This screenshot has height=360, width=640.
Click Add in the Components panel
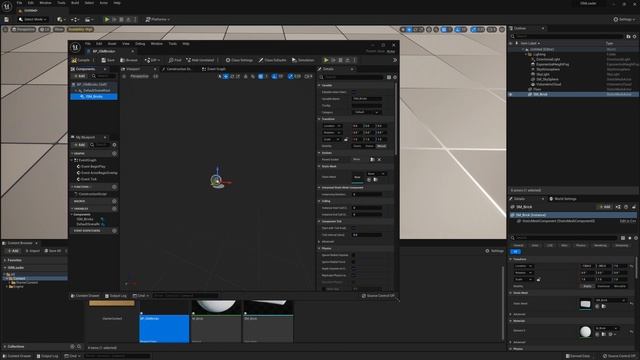pos(80,76)
